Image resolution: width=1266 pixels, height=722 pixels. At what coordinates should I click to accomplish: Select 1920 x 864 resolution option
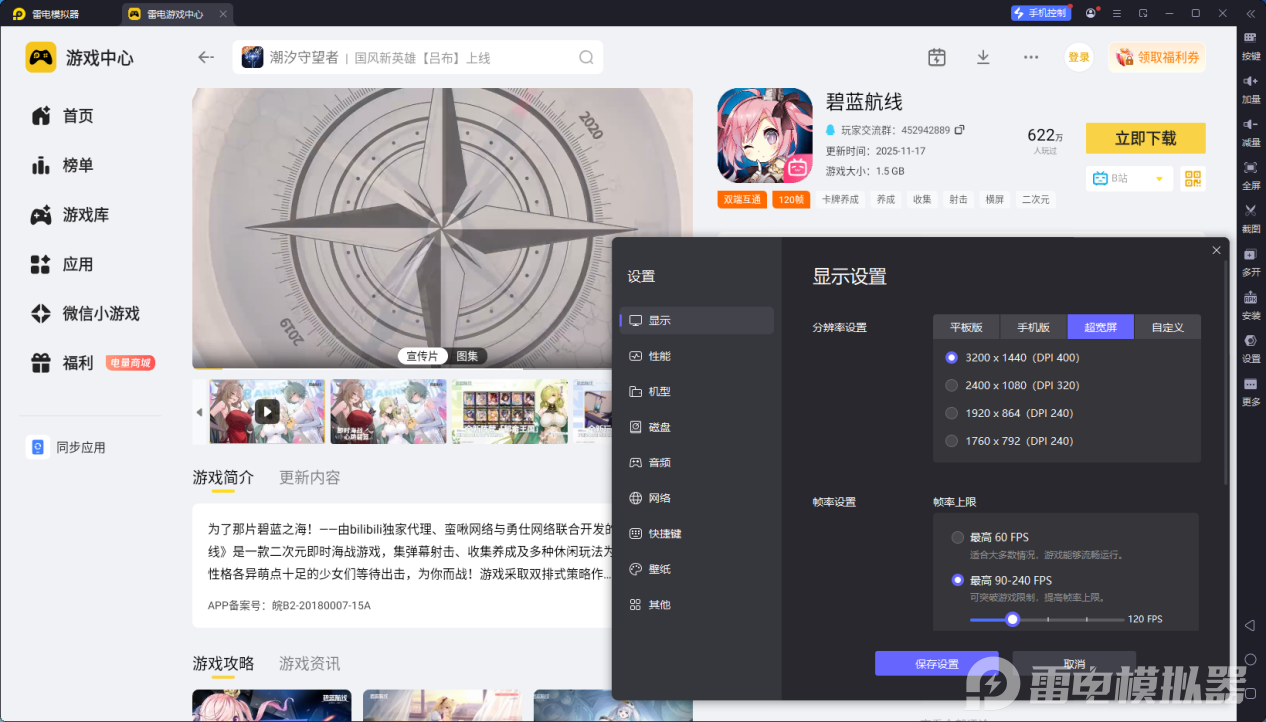click(951, 413)
